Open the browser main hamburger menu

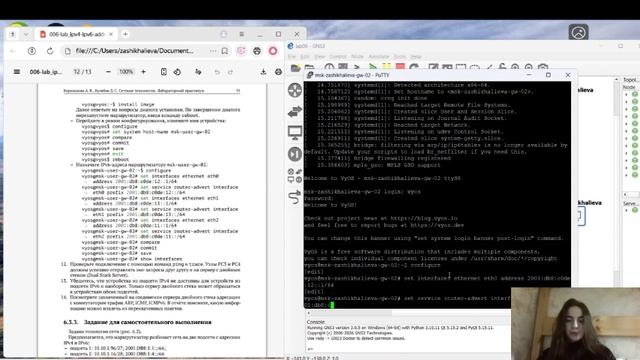coord(242,34)
